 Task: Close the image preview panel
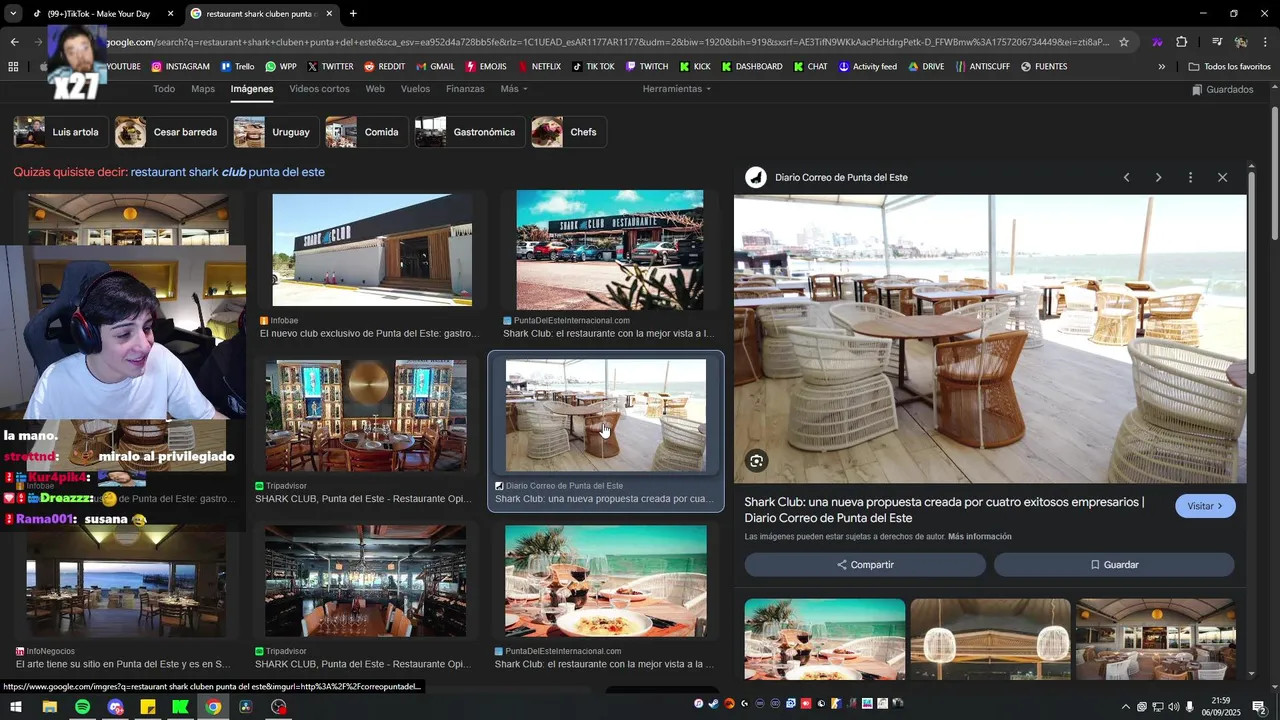[1222, 177]
